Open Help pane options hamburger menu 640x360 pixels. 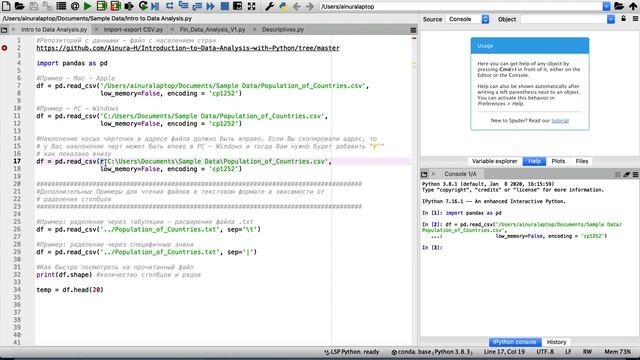coord(635,19)
